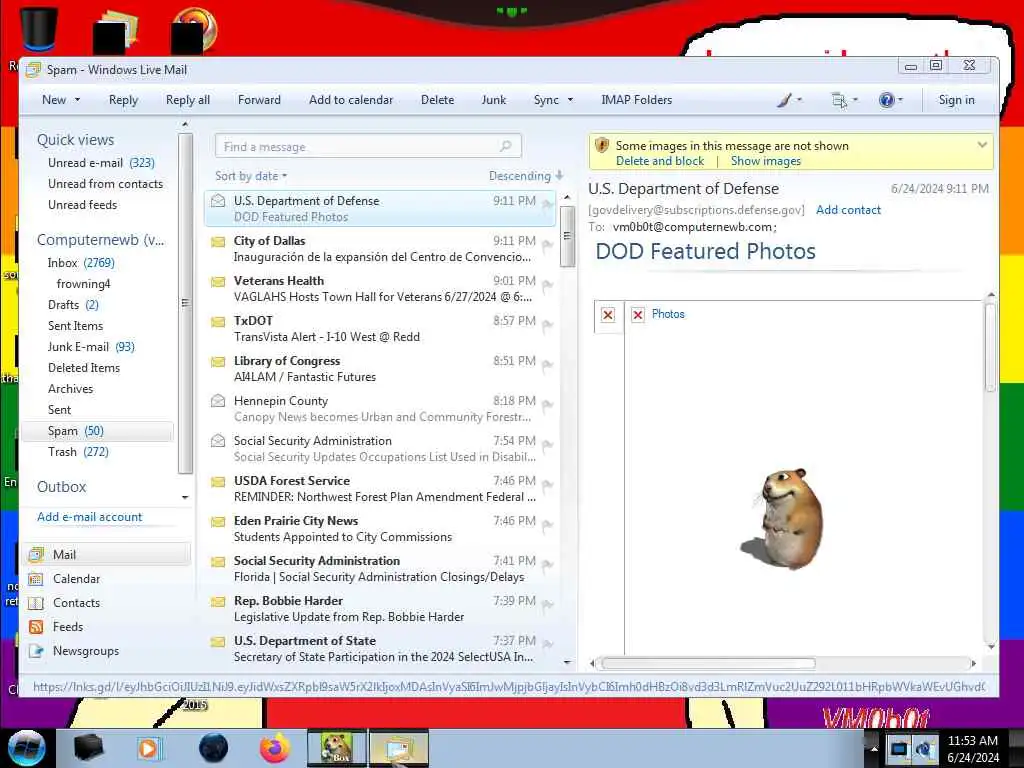Toggle the Descending sort order
This screenshot has width=1024, height=768.
pos(526,176)
